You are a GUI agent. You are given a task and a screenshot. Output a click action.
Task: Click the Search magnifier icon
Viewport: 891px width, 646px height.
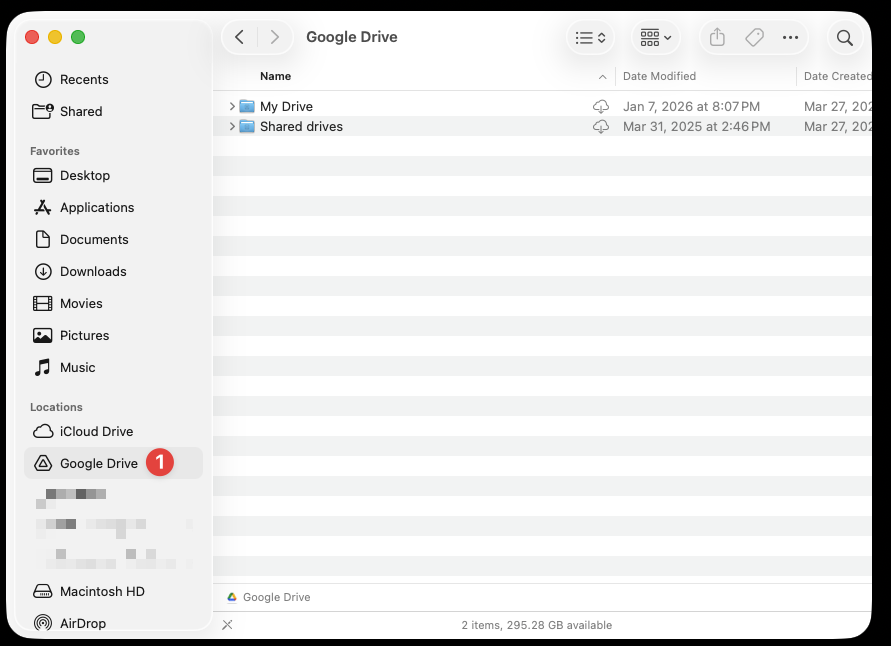tap(845, 38)
